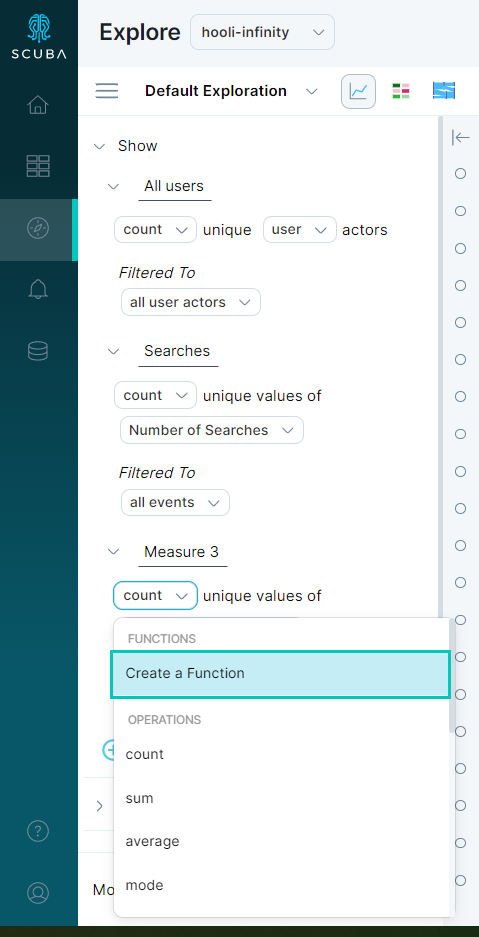Collapse the panel with arrow icon
The image size is (479, 937).
(460, 137)
